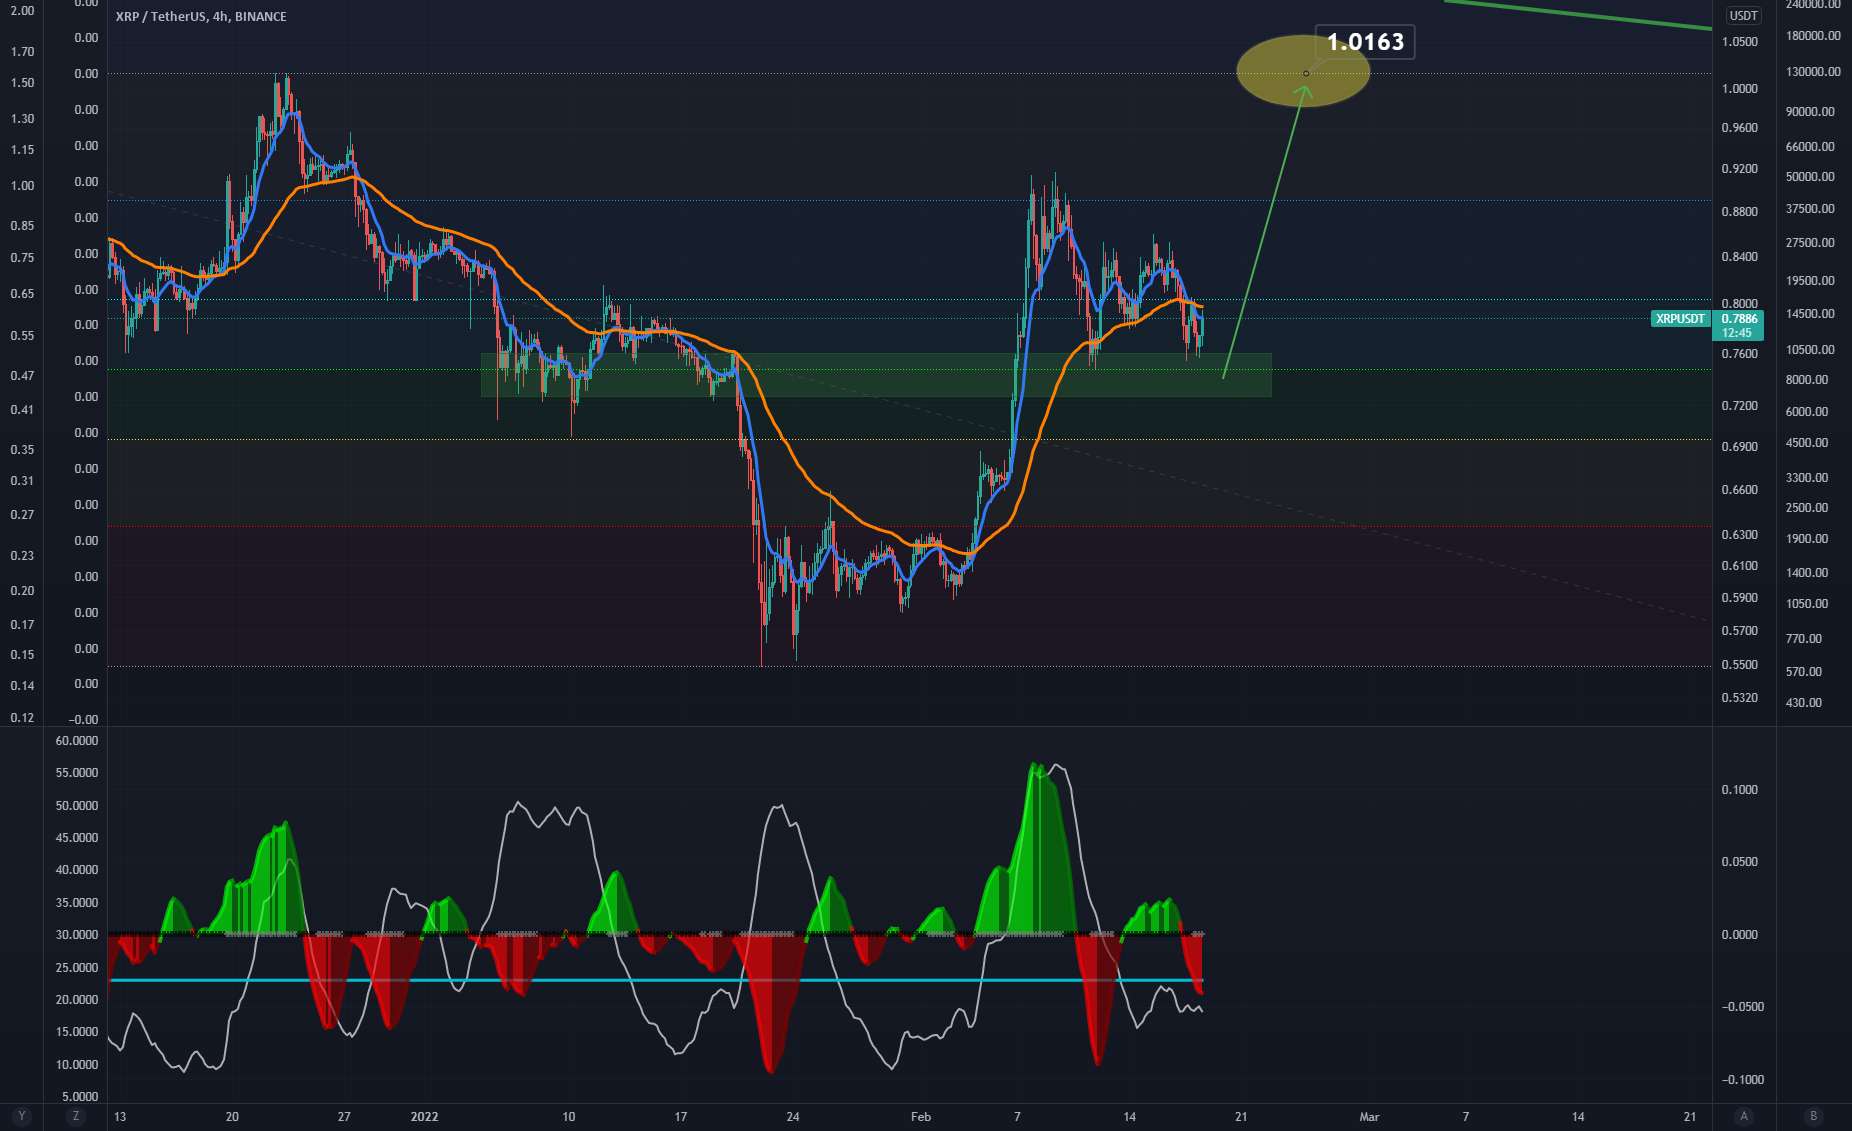The width and height of the screenshot is (1852, 1131).
Task: Click the 0.7200 price scale label
Action: pyautogui.click(x=1739, y=406)
